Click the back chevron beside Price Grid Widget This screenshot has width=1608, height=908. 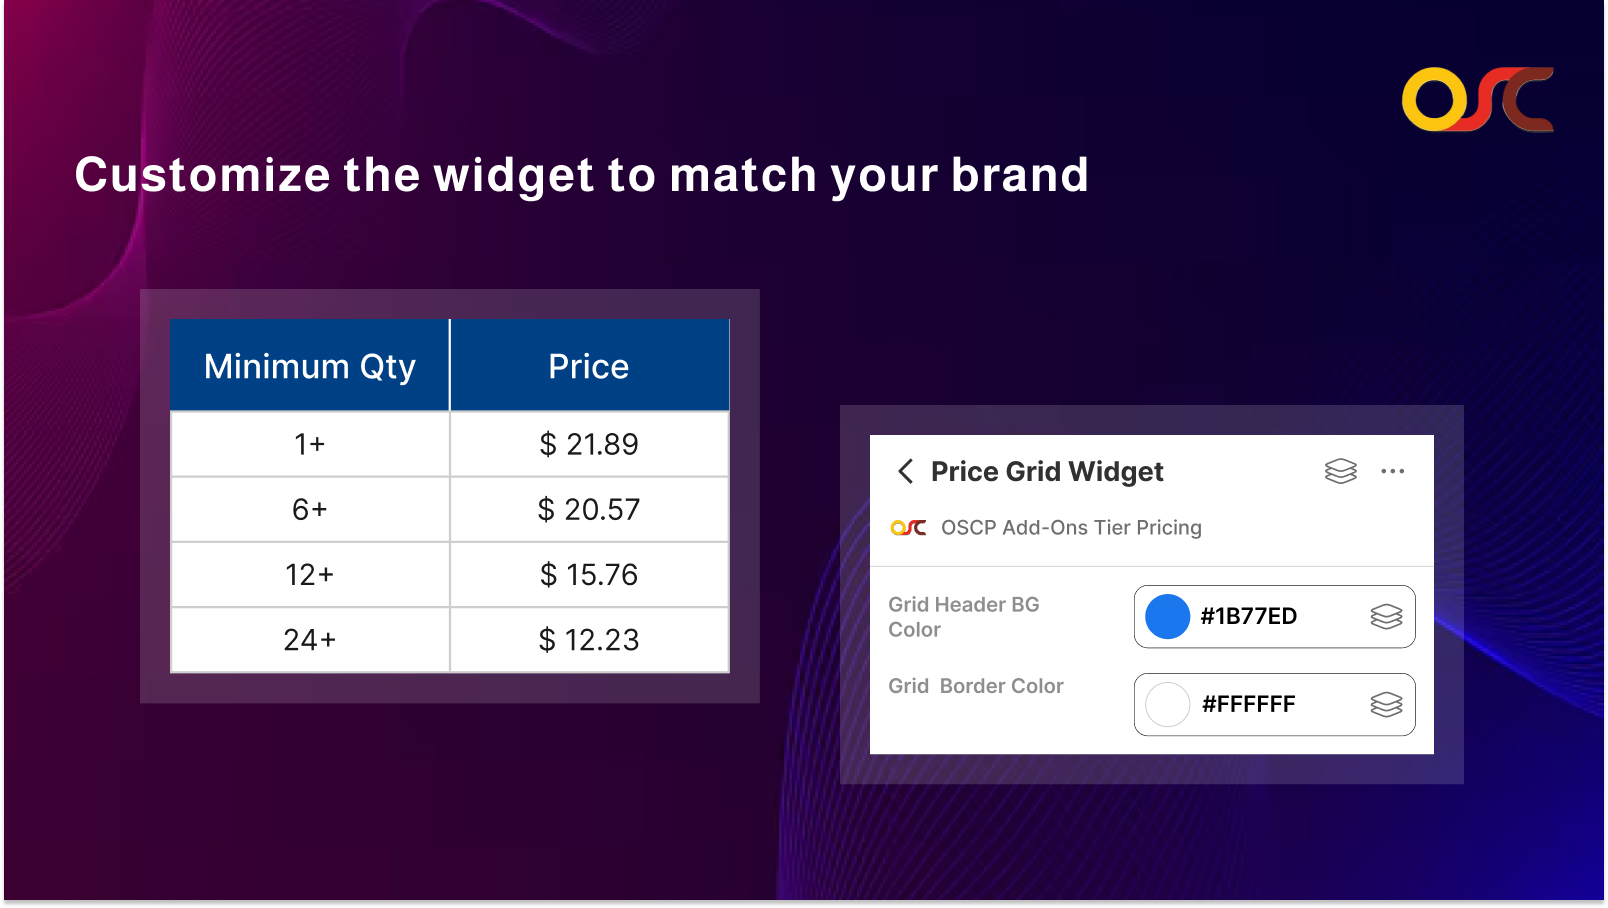pos(905,471)
